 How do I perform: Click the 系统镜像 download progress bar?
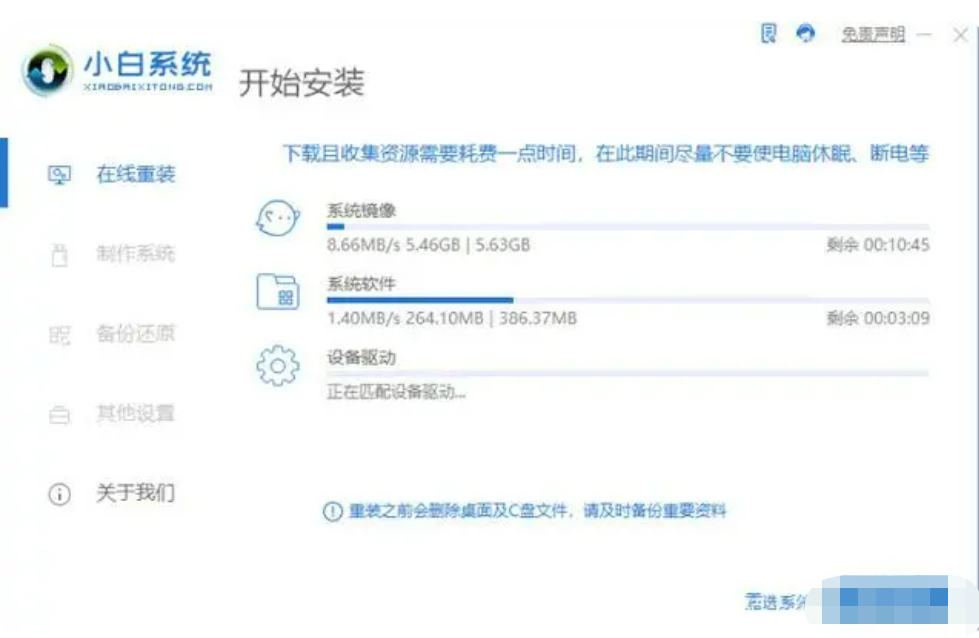[x=627, y=227]
